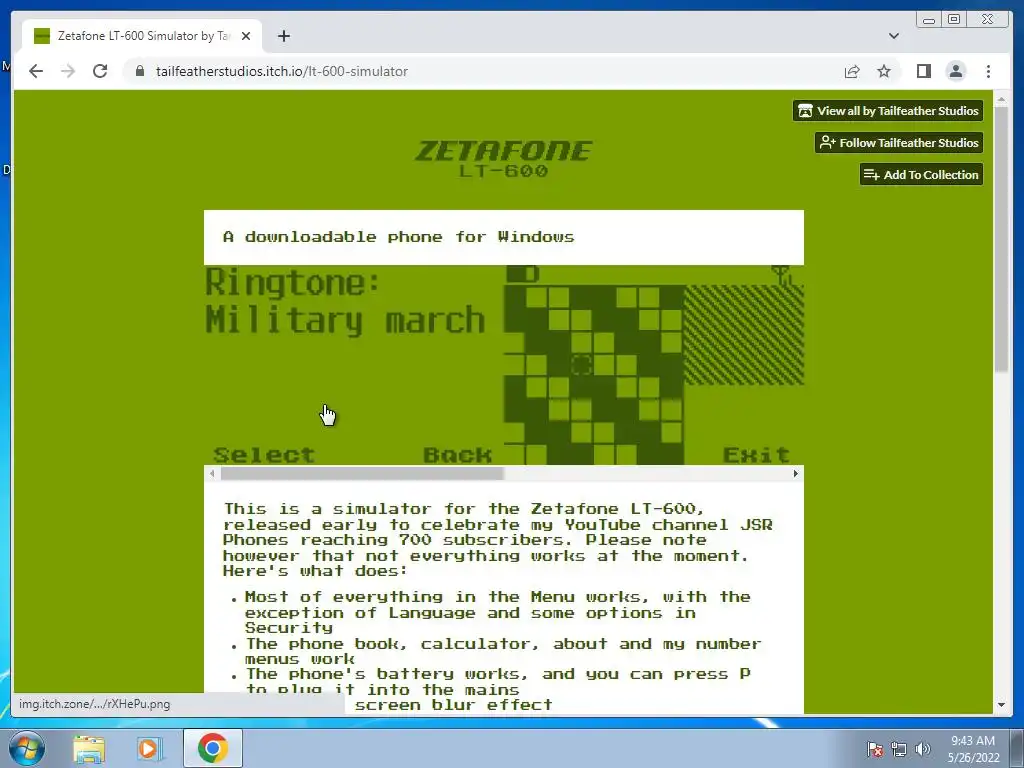Add To Collection button
Screen dimensions: 1024x768
[x=921, y=174]
